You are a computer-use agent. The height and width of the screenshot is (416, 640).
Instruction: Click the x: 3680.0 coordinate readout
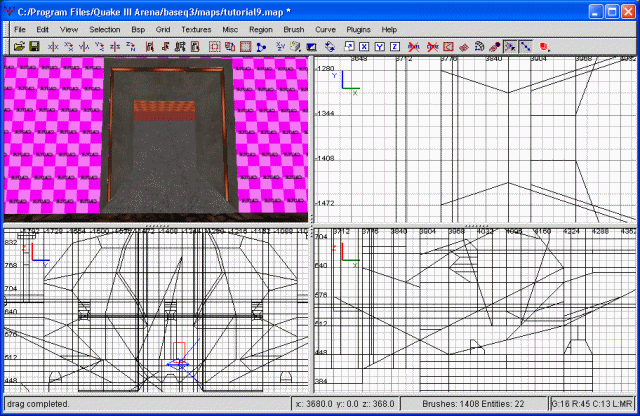[x=313, y=404]
